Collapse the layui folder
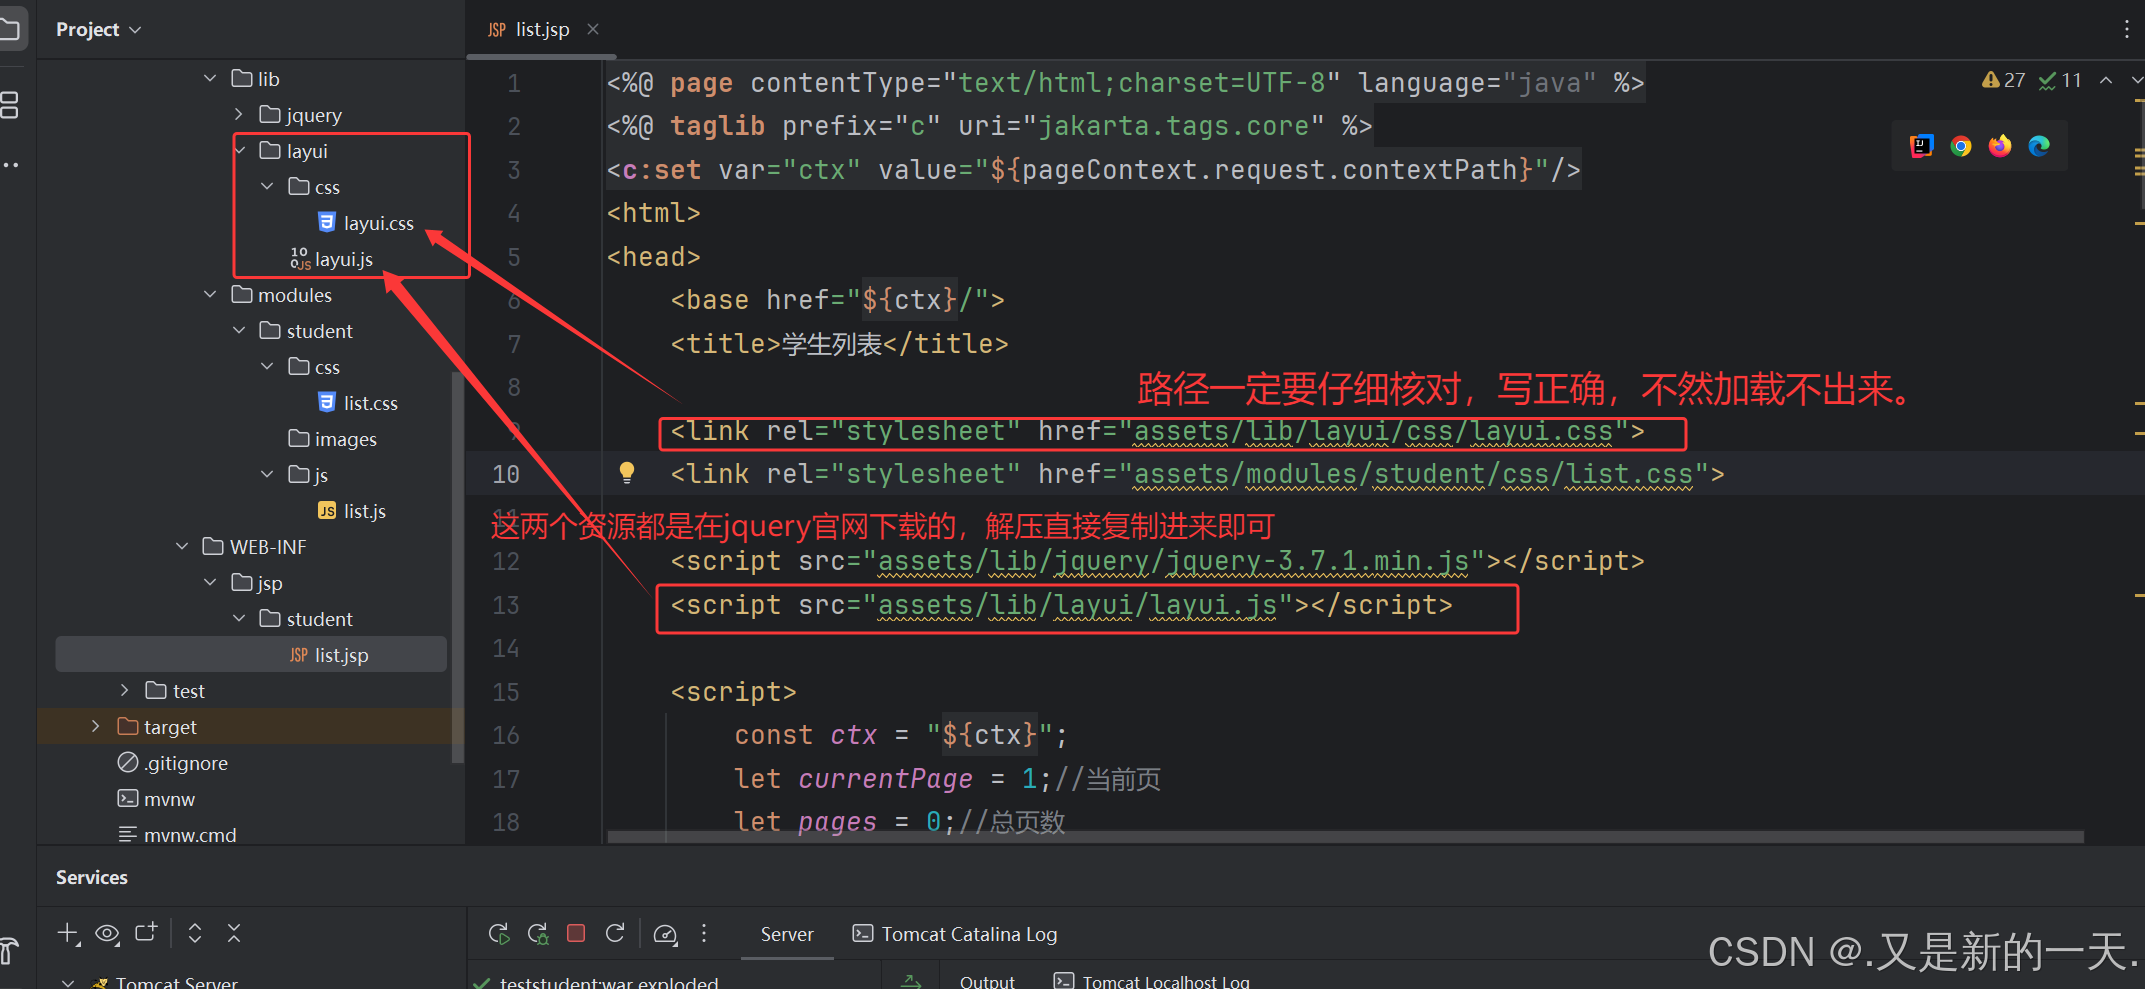This screenshot has height=989, width=2145. [240, 150]
